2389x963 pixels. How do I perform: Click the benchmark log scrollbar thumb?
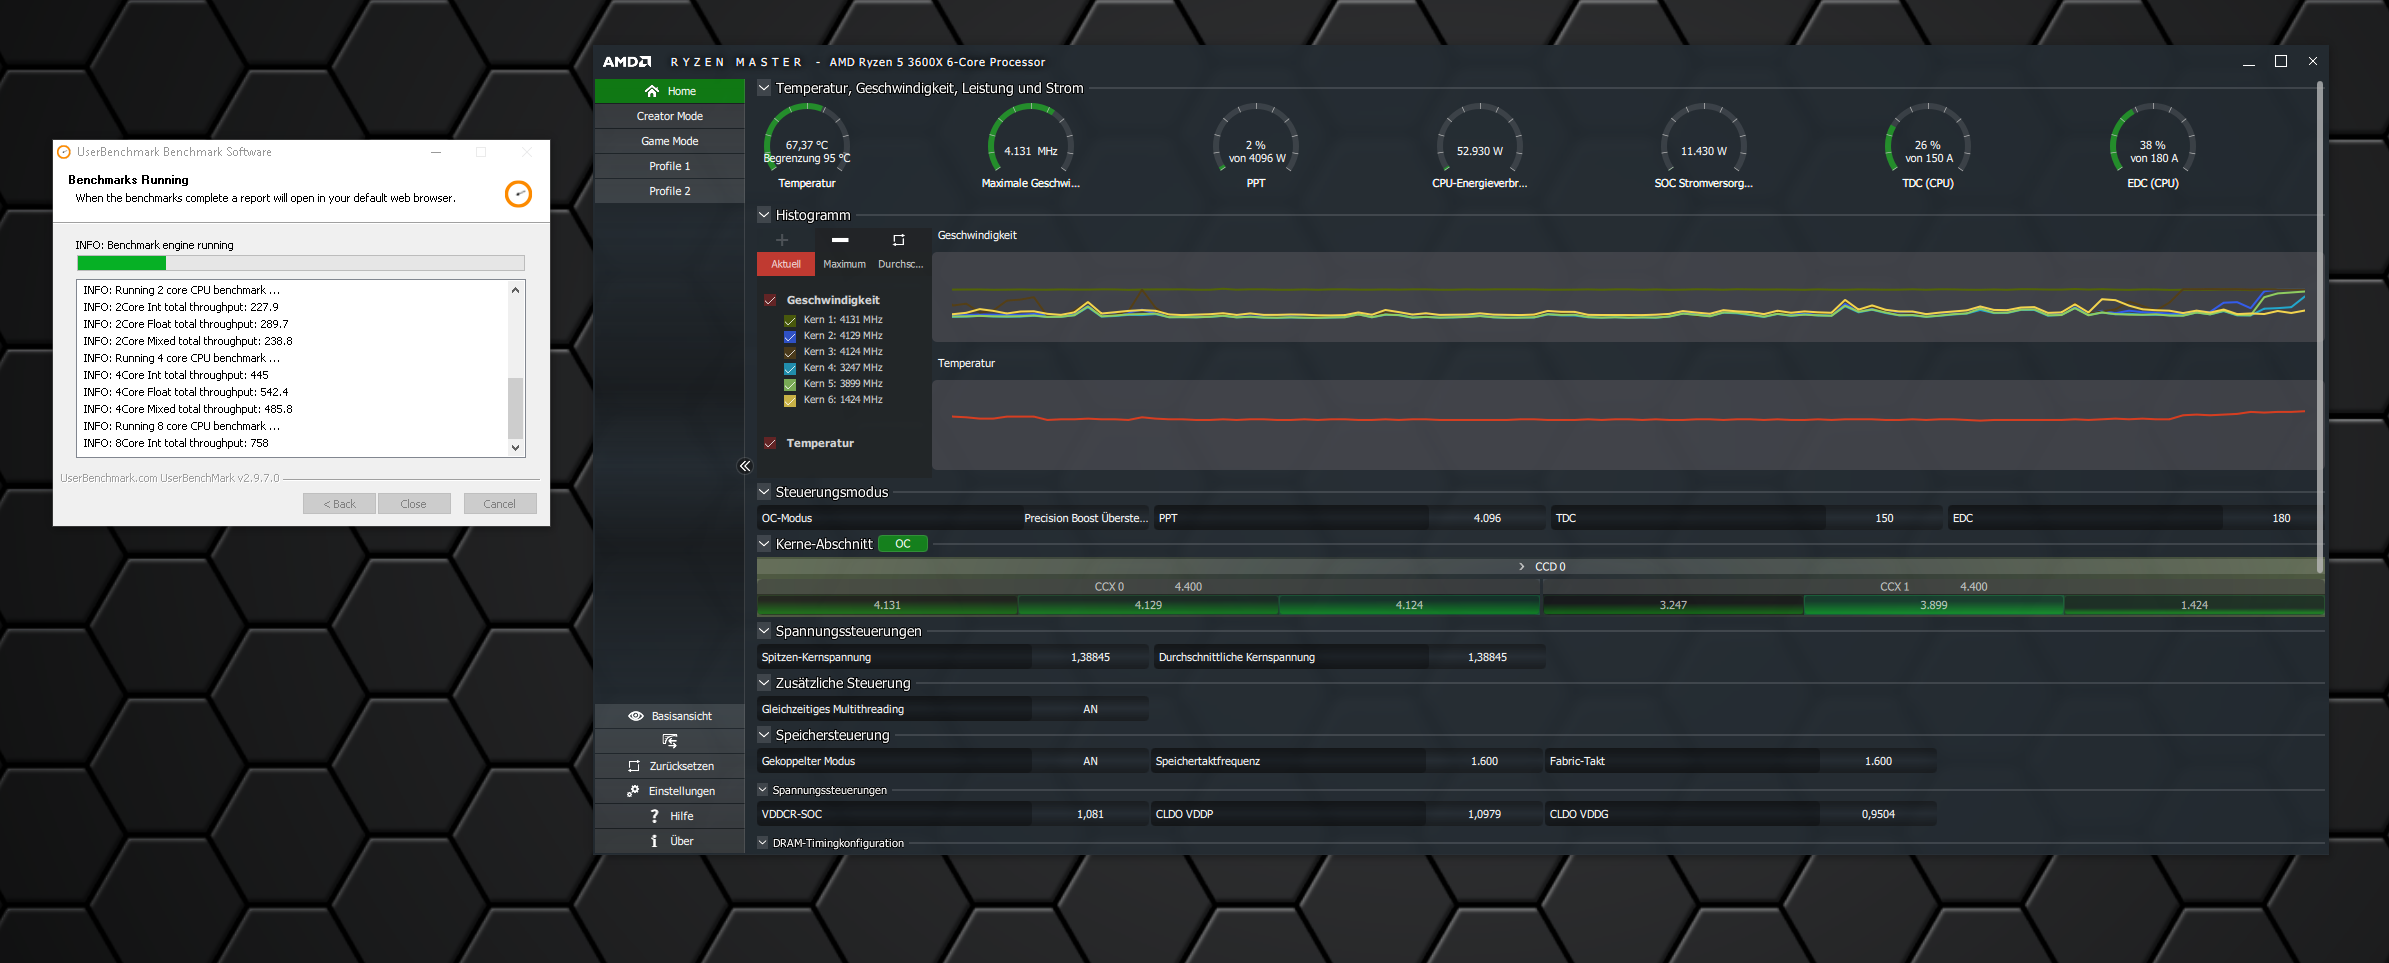tap(515, 407)
